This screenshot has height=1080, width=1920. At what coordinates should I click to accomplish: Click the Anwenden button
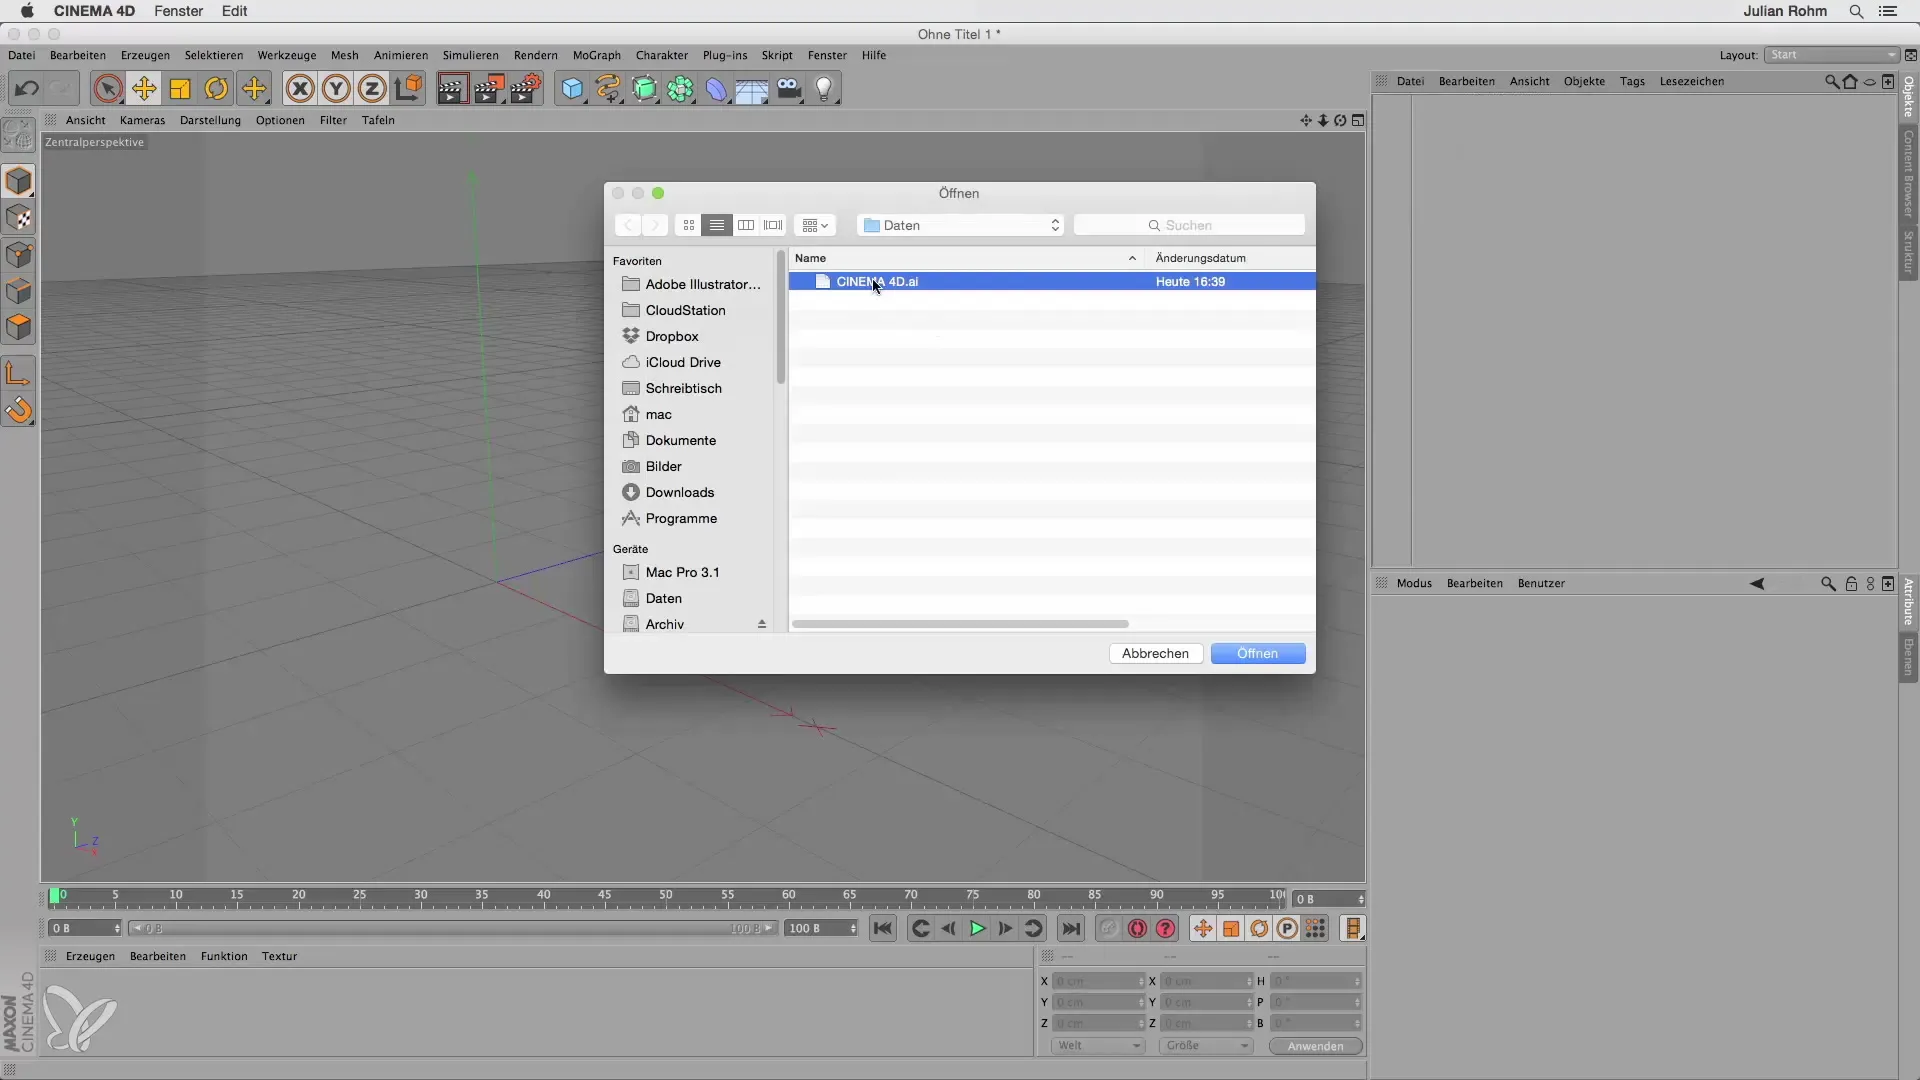coord(1315,1046)
